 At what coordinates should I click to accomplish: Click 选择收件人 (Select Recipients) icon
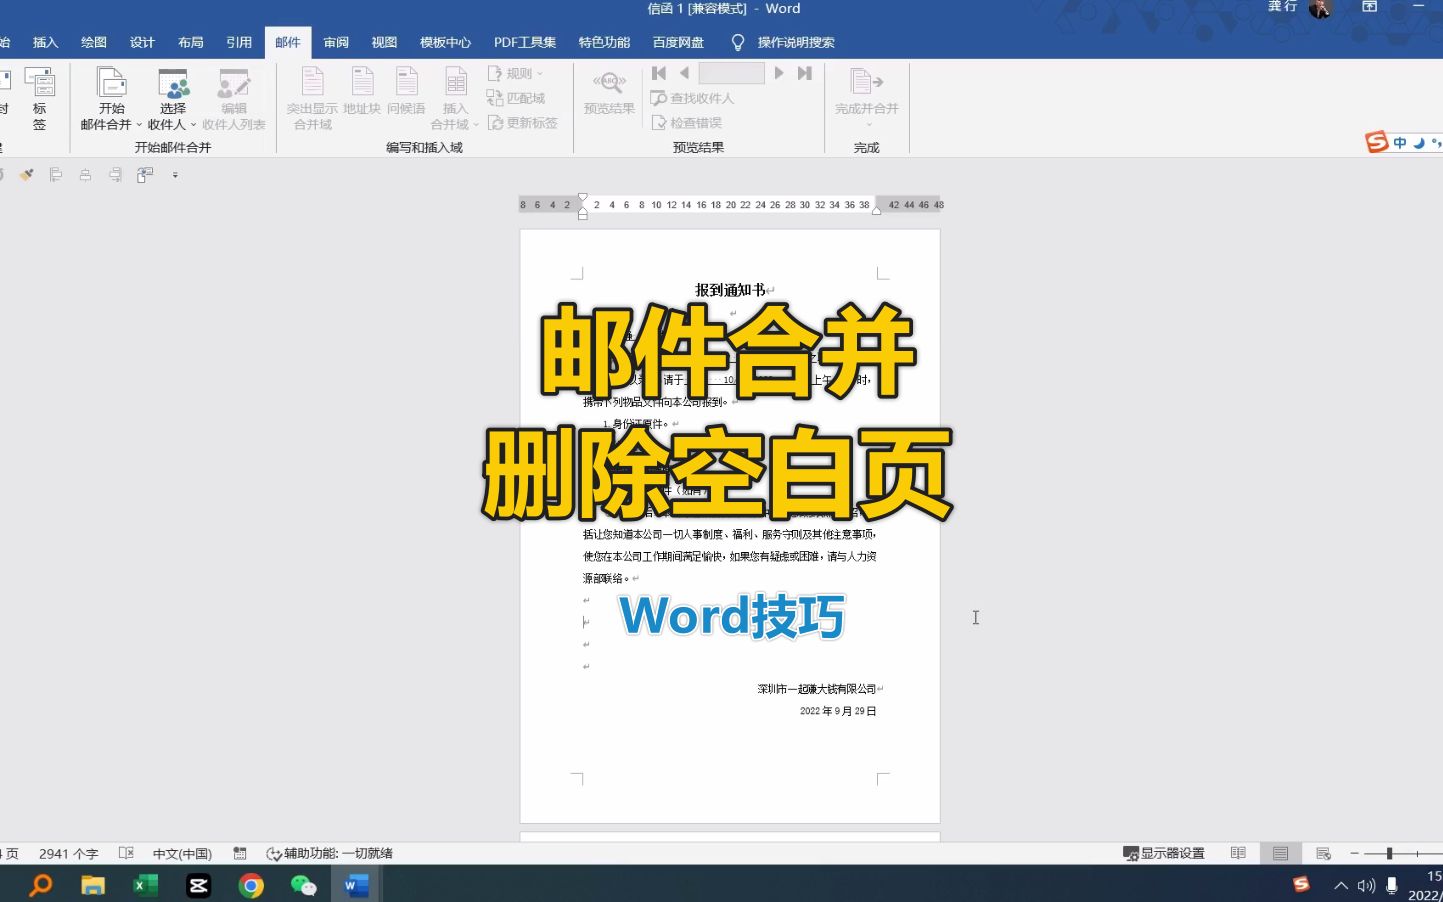pos(173,84)
